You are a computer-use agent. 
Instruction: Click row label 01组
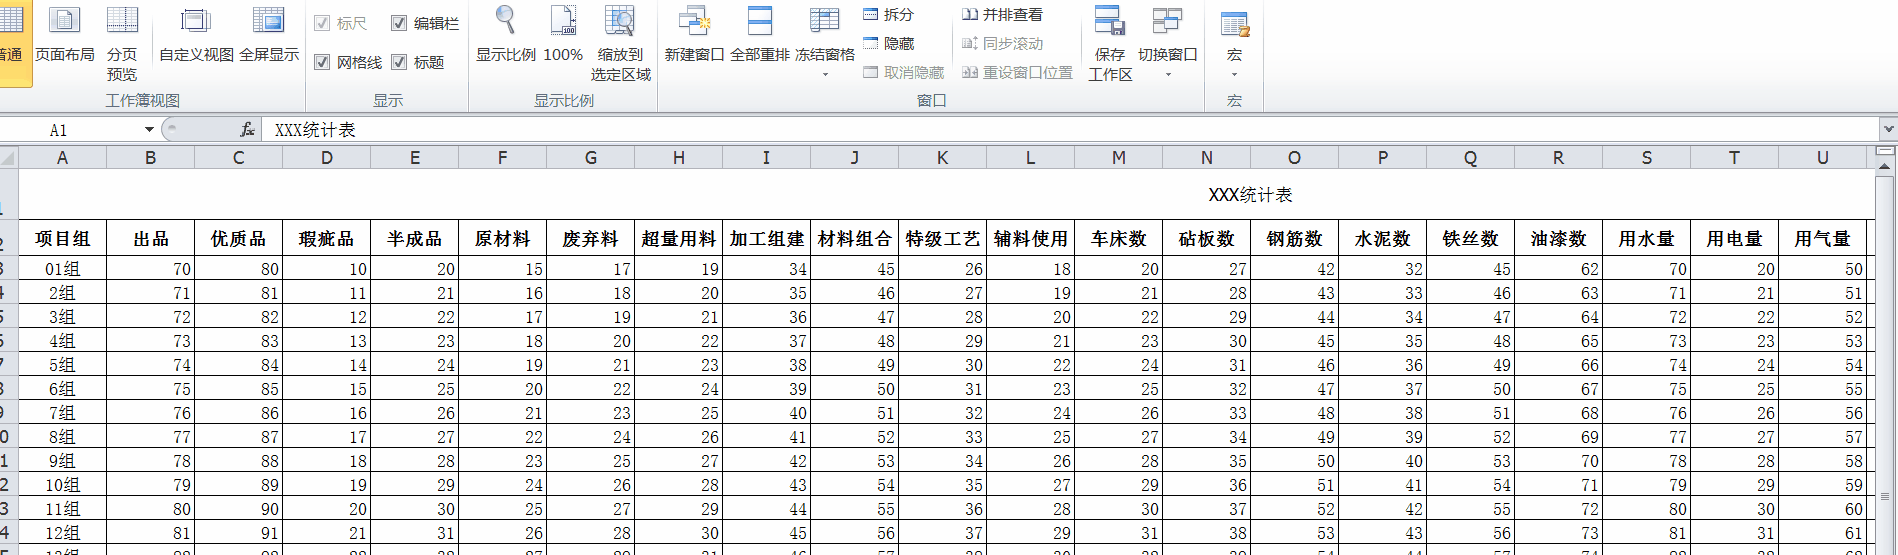coord(62,269)
